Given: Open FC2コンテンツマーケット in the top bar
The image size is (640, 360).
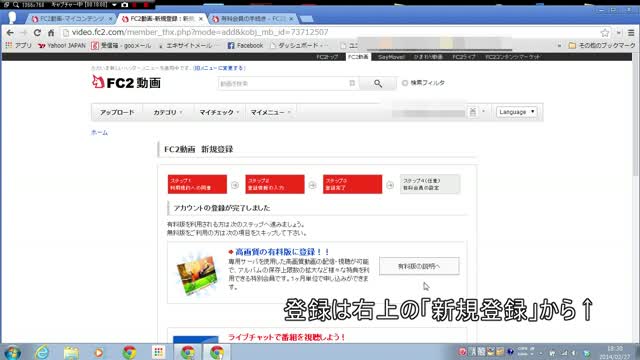Looking at the screenshot, I should click(513, 57).
